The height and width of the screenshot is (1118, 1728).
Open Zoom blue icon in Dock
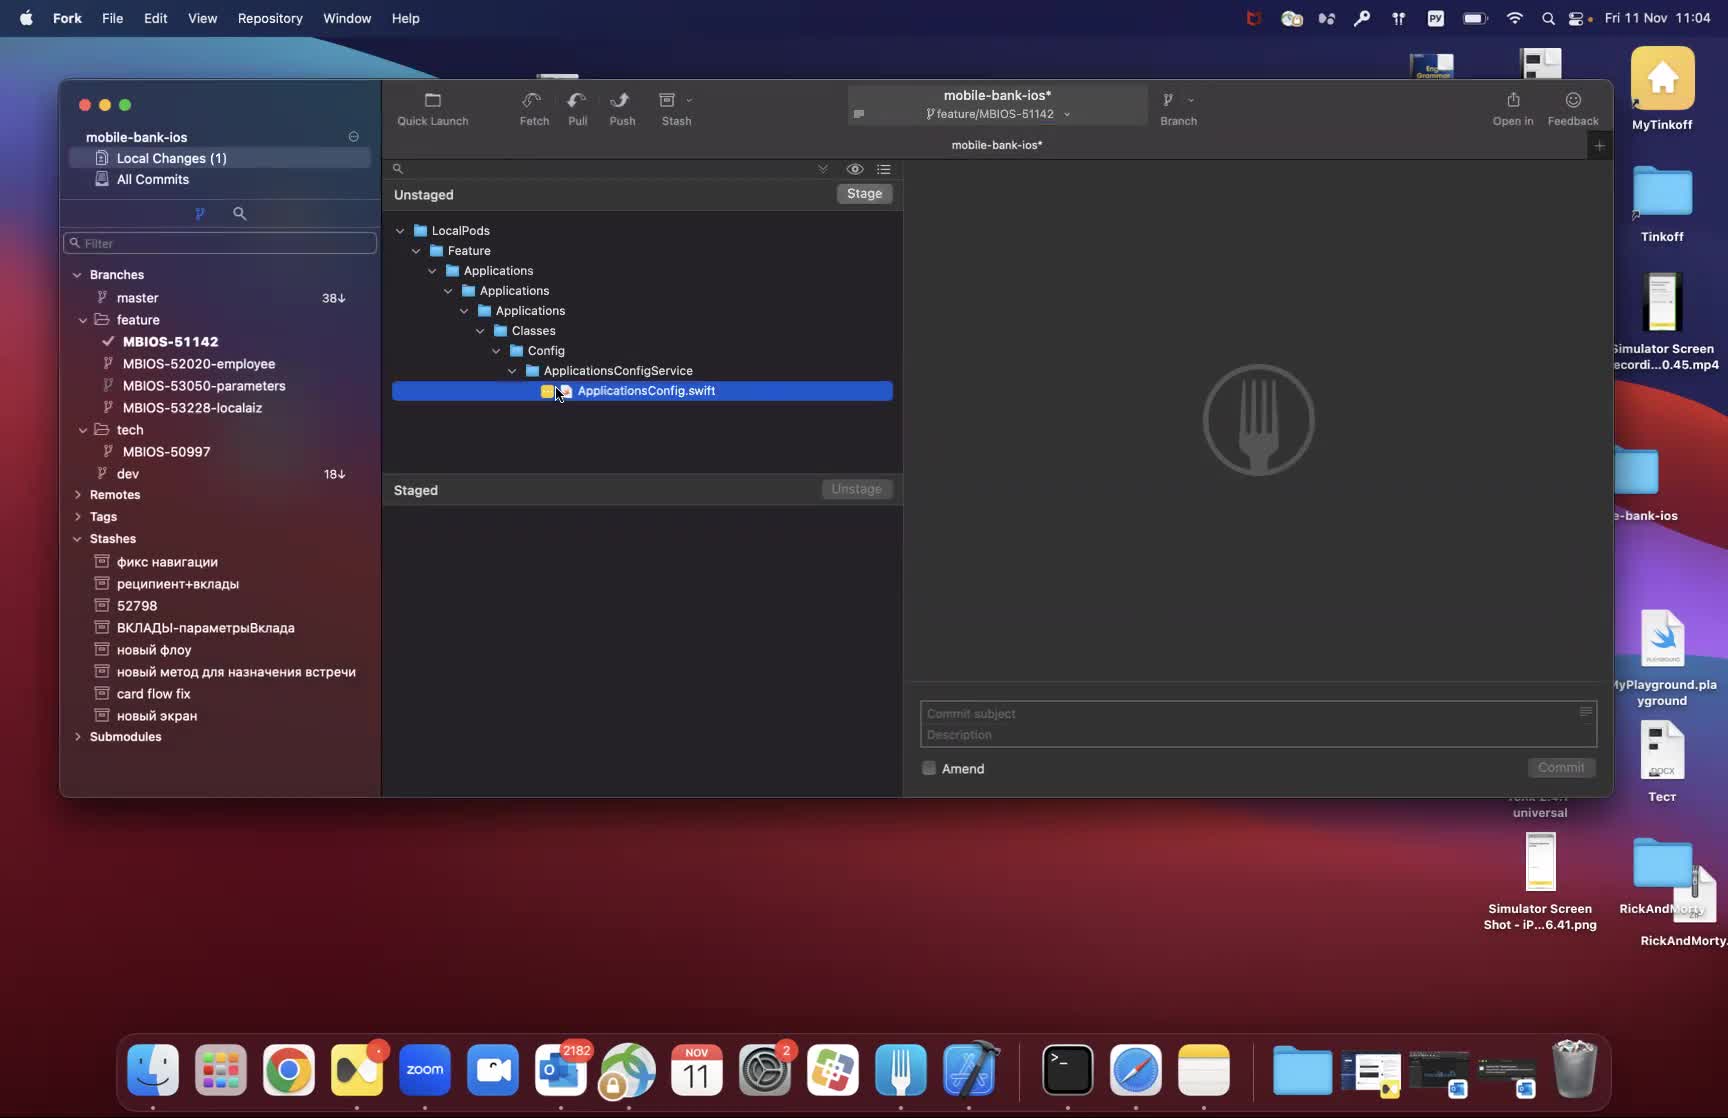point(424,1070)
